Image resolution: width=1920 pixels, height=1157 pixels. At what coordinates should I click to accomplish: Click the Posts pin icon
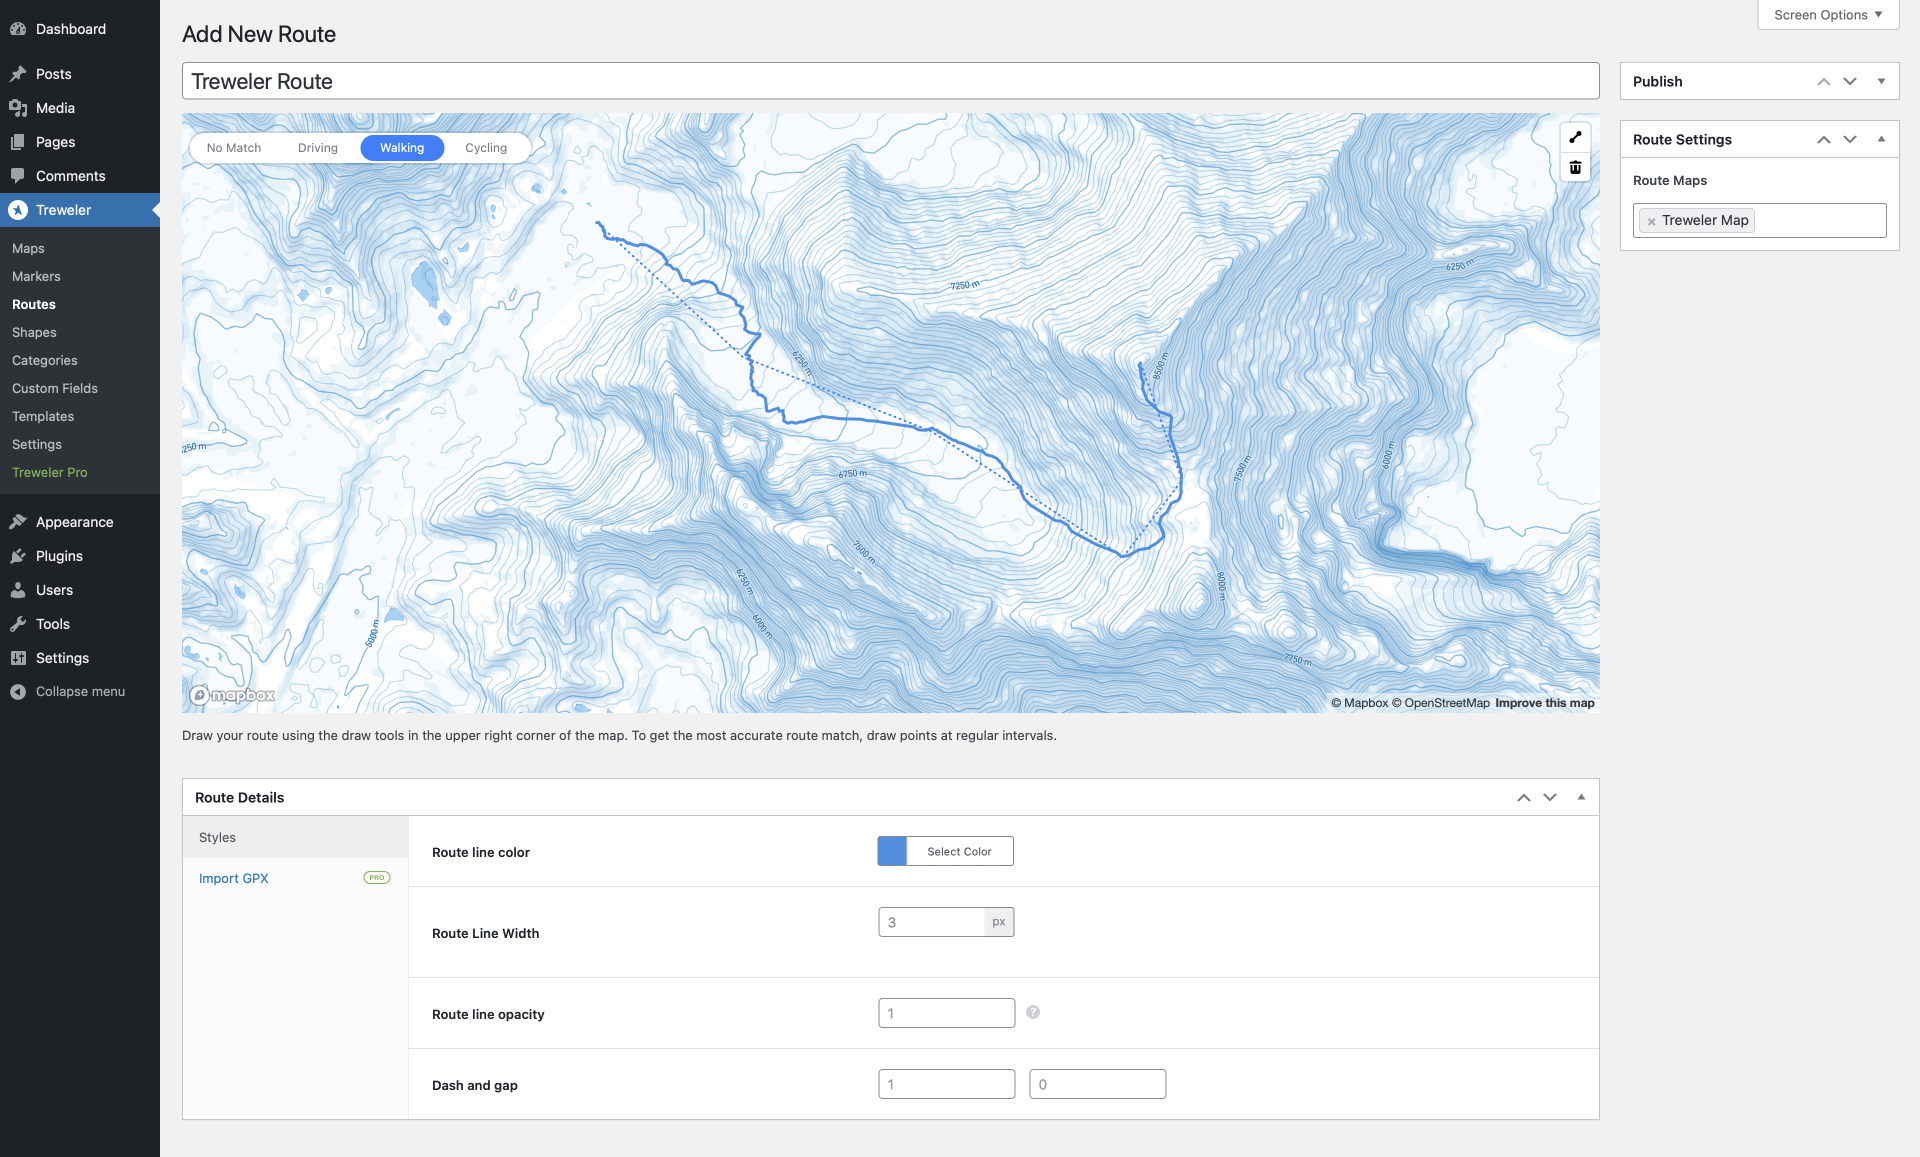pos(18,74)
